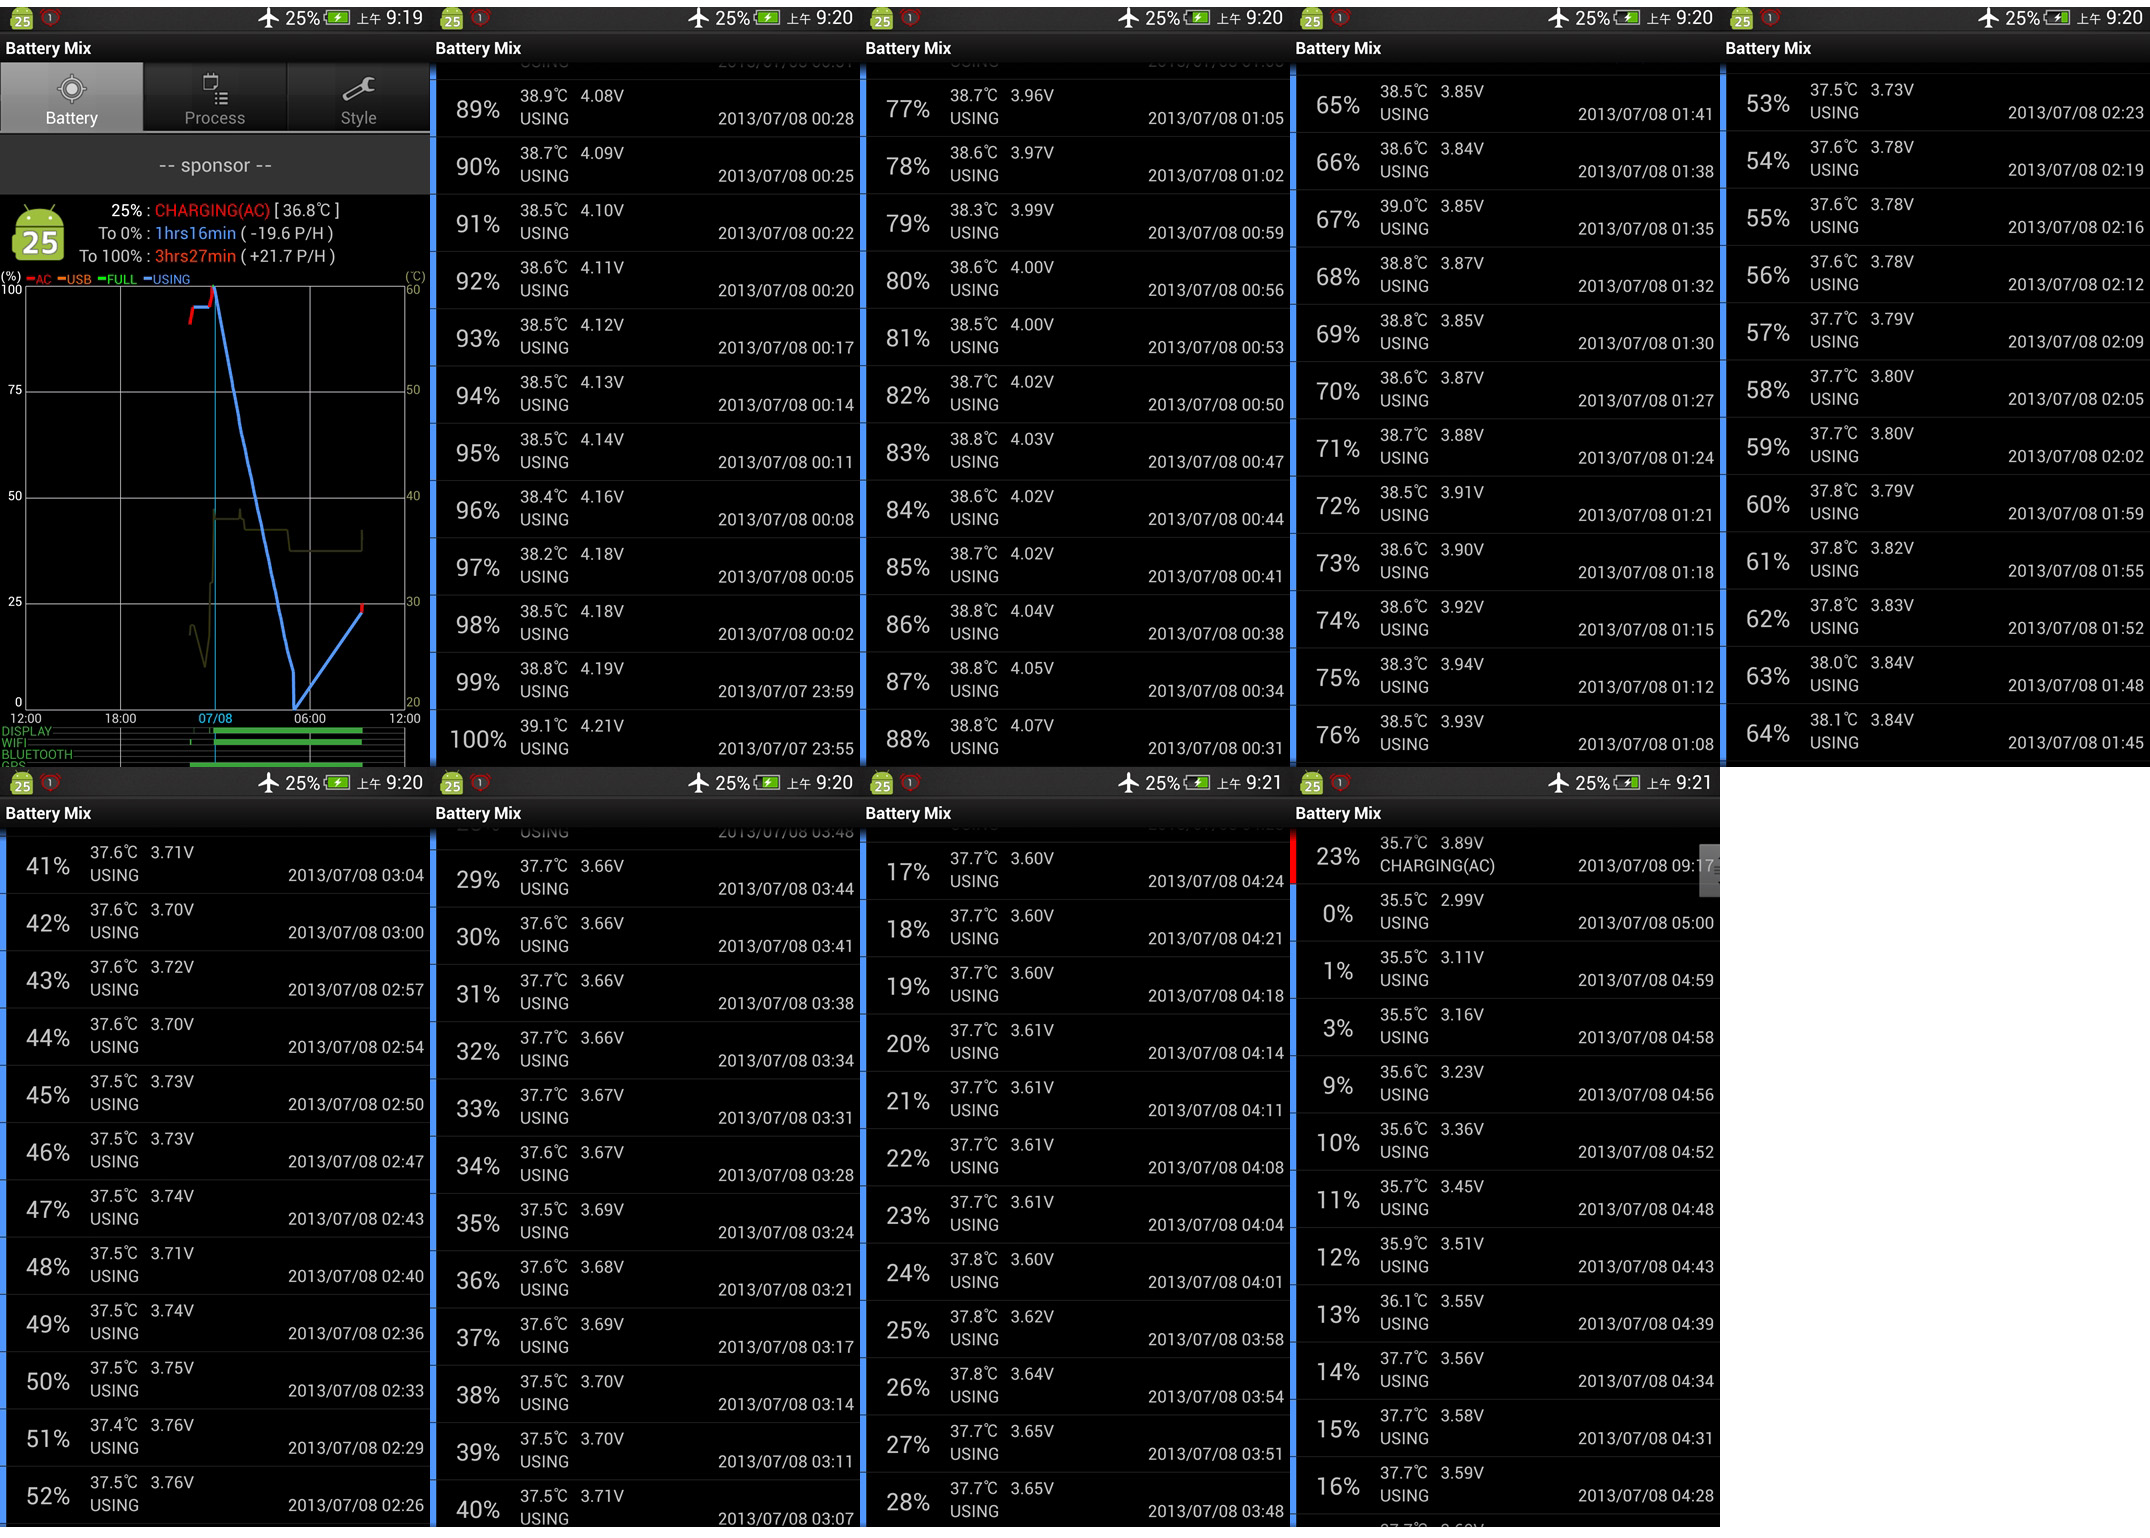This screenshot has height=1538, width=2150.
Task: Tap the charging battery icon beside 9:19 clock
Action: pos(337,18)
